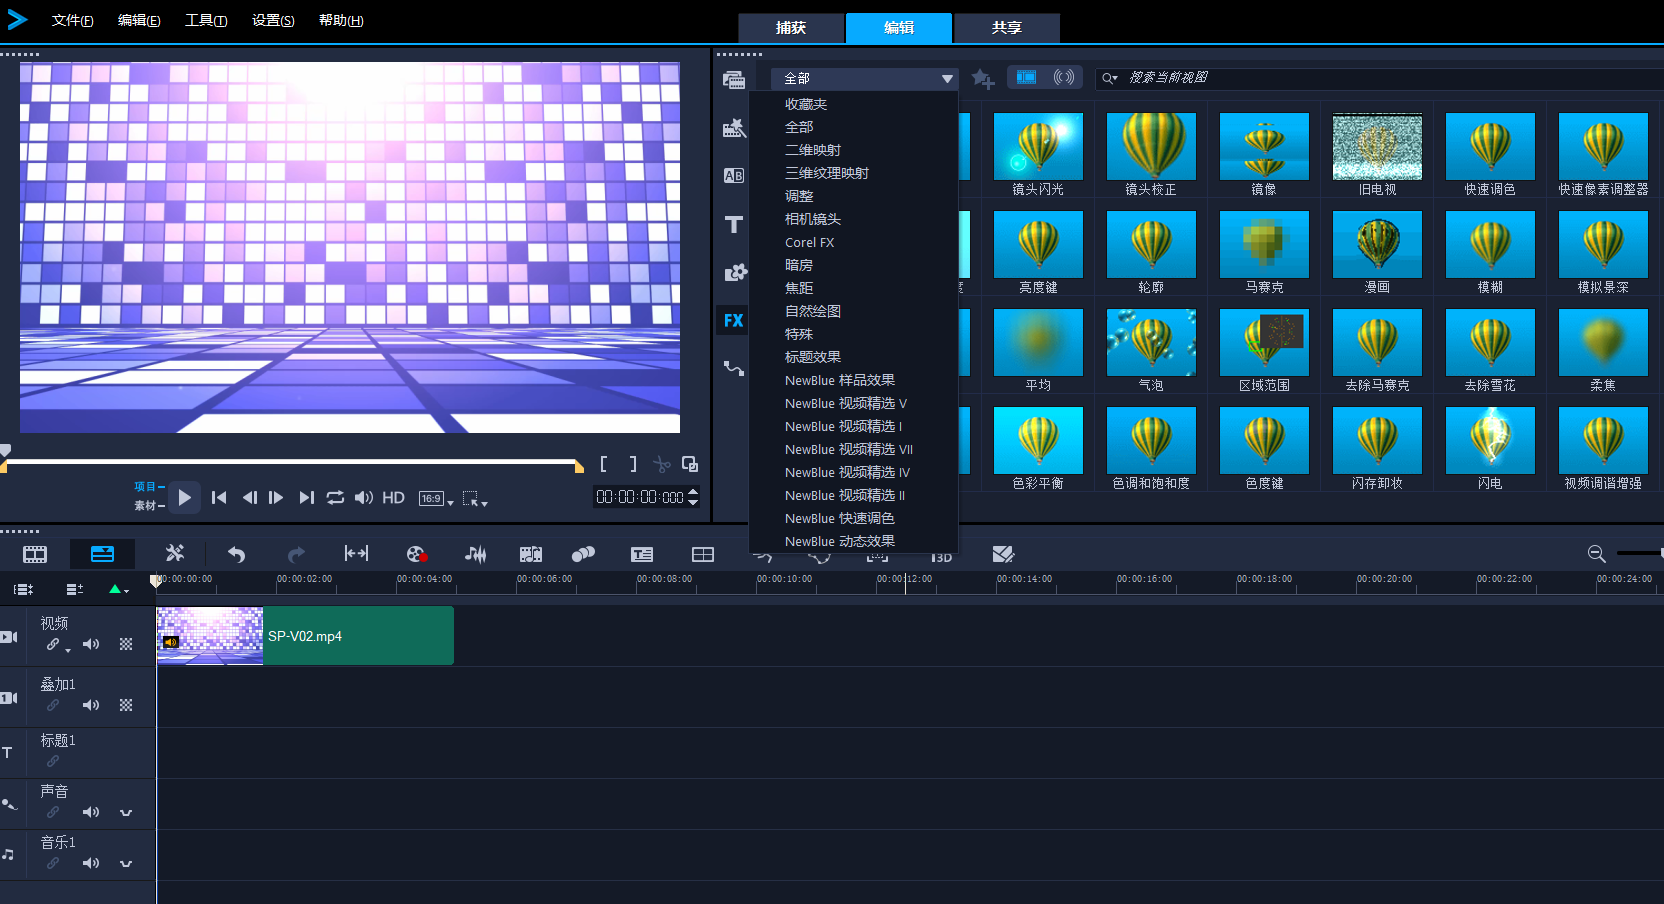The height and width of the screenshot is (904, 1664).
Task: Open the 16:9 aspect ratio dropdown
Action: tap(436, 498)
